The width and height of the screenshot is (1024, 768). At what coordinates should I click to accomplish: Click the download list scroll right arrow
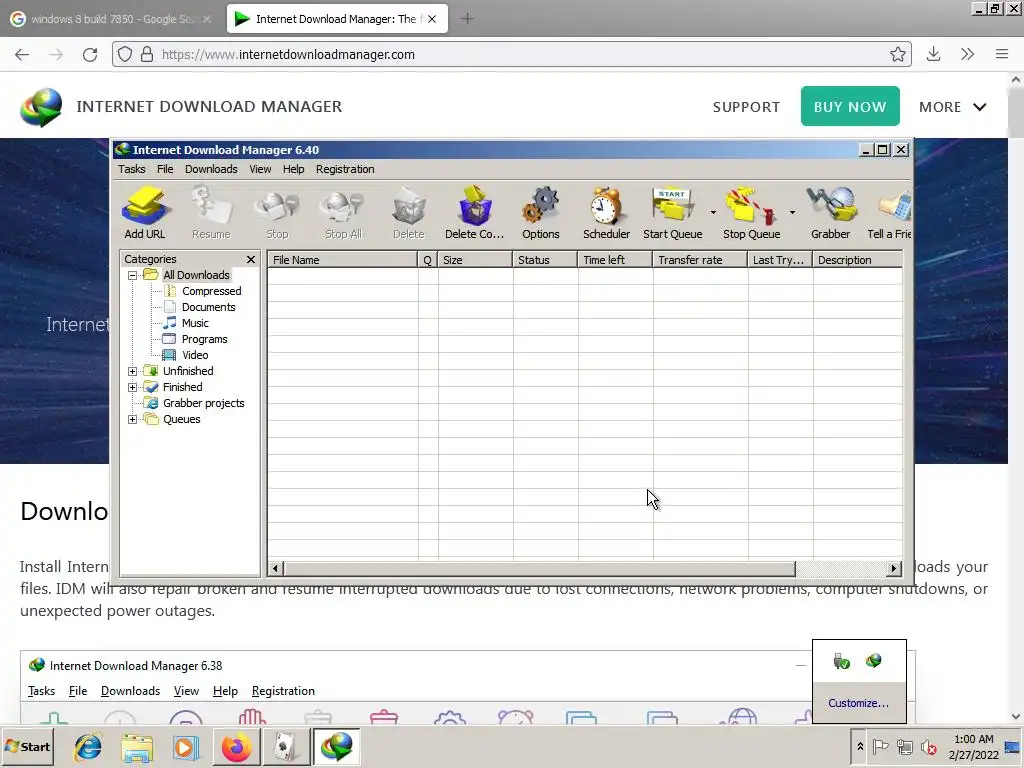(894, 568)
